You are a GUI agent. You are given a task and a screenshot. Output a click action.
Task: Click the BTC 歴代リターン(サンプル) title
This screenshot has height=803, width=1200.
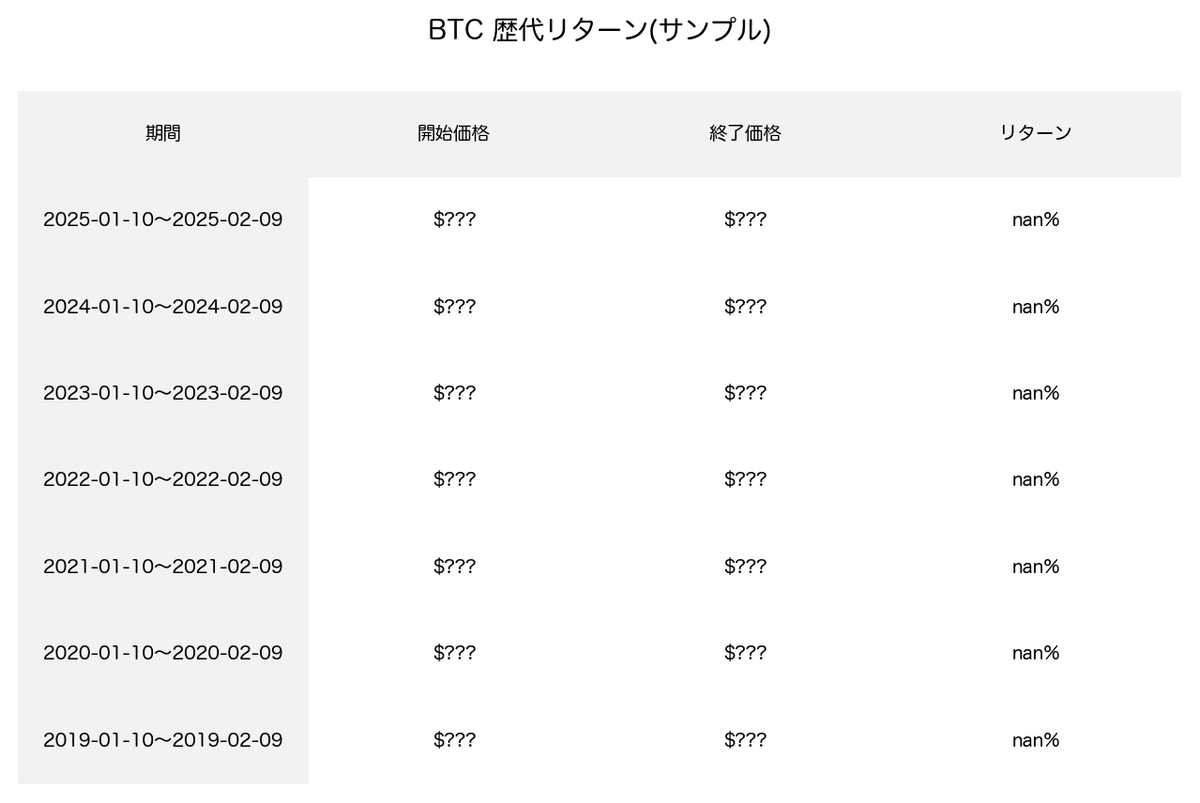pyautogui.click(x=600, y=31)
